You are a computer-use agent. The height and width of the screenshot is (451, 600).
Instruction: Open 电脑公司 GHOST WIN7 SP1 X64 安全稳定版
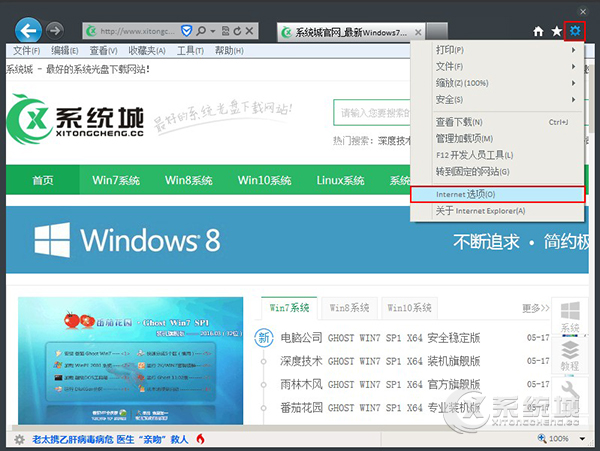coord(380,338)
